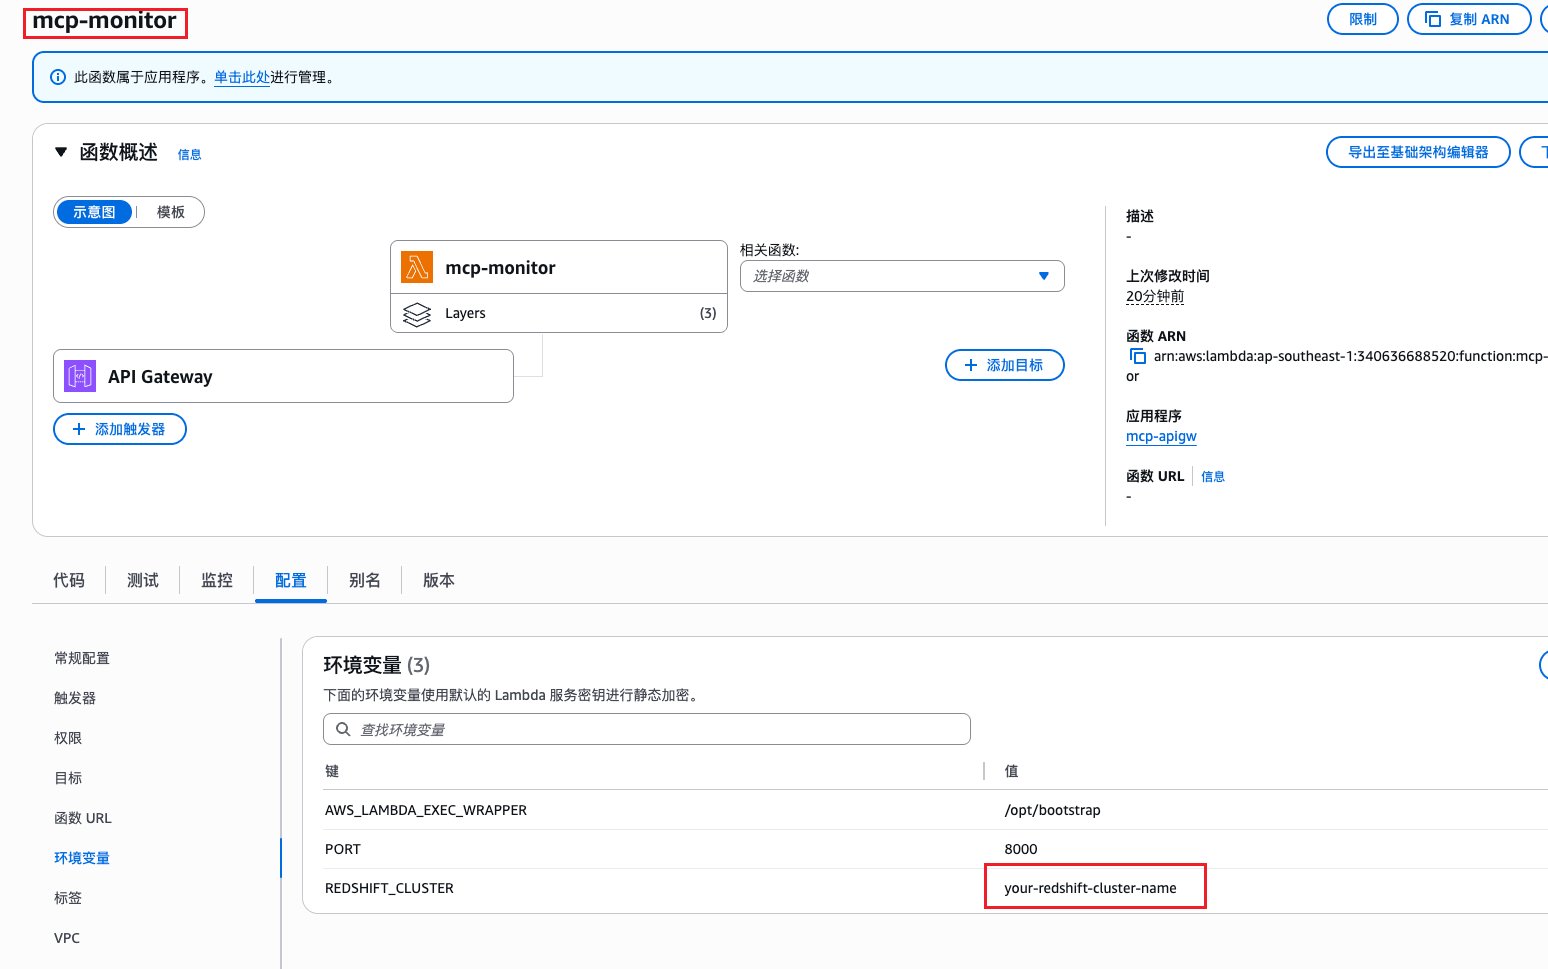Click the magnifier icon in variable search

coord(343,729)
